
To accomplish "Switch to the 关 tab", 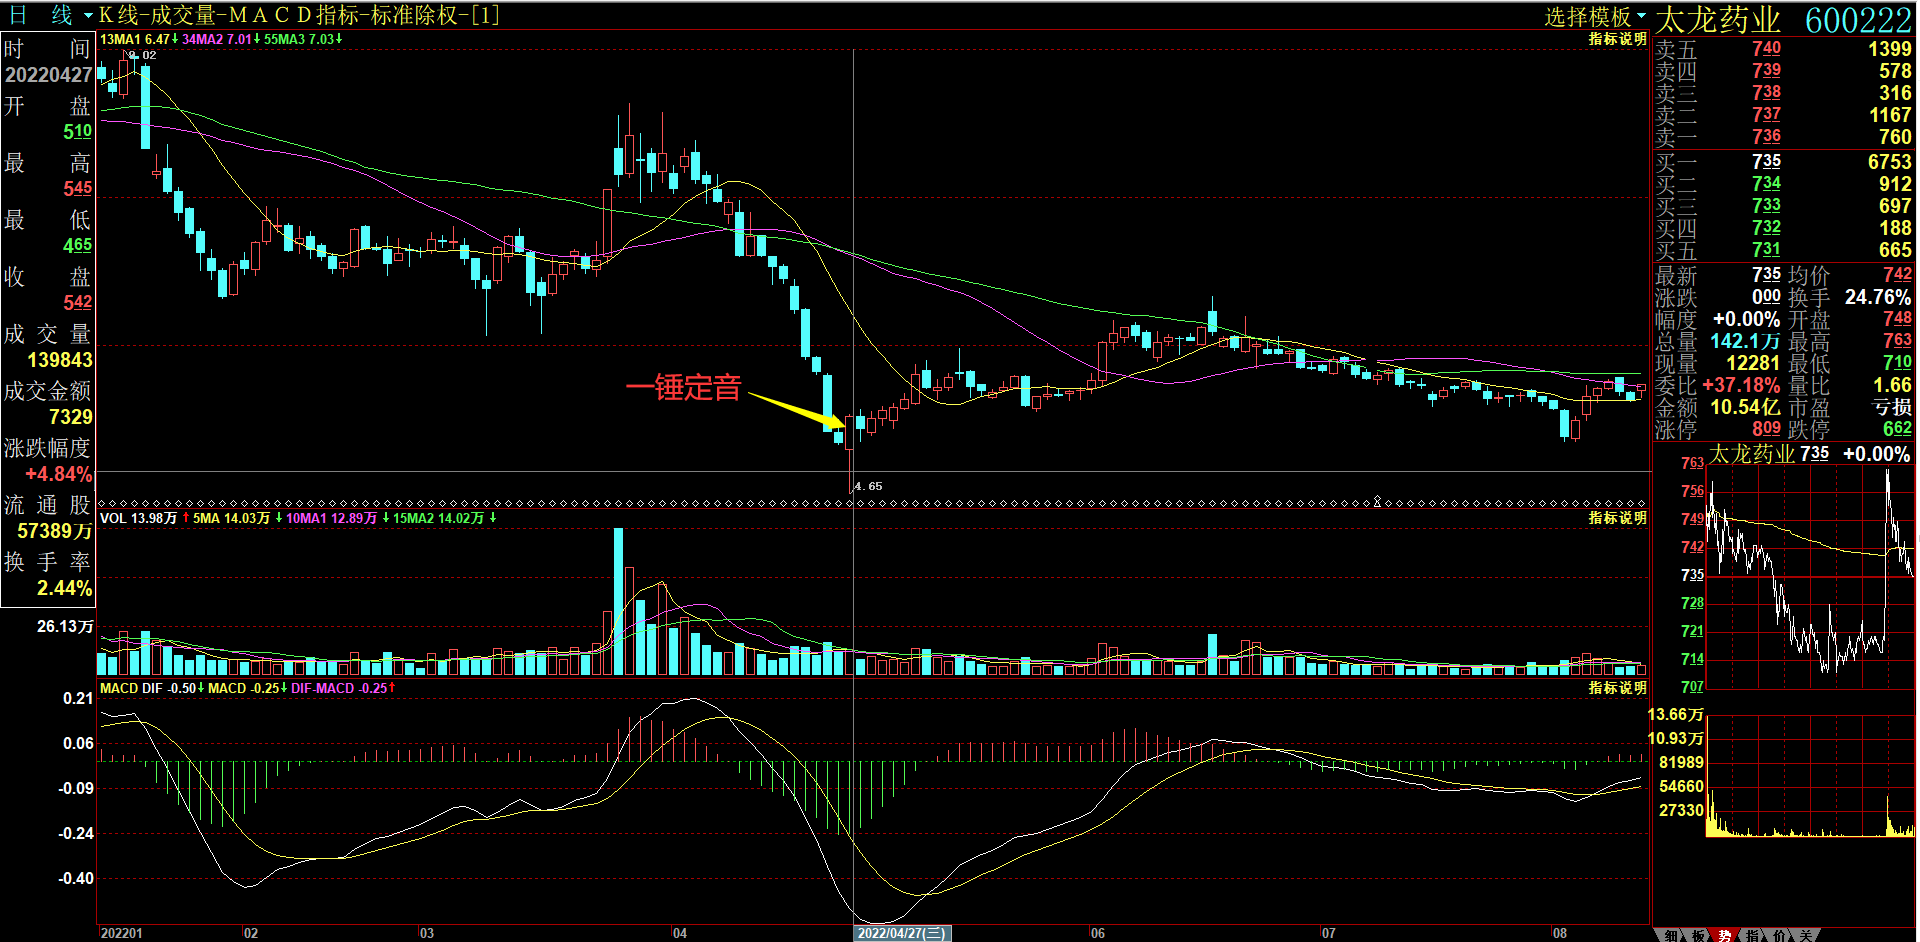I will point(1806,935).
